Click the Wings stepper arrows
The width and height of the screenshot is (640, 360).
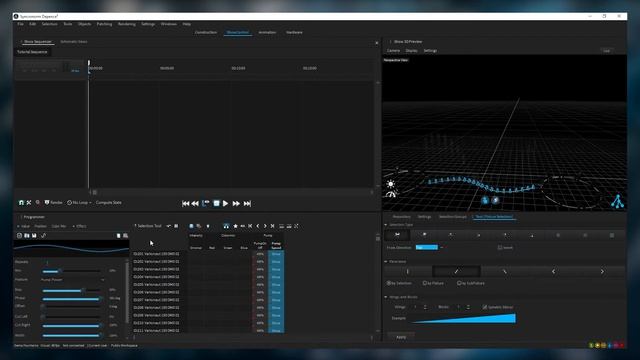click(425, 307)
